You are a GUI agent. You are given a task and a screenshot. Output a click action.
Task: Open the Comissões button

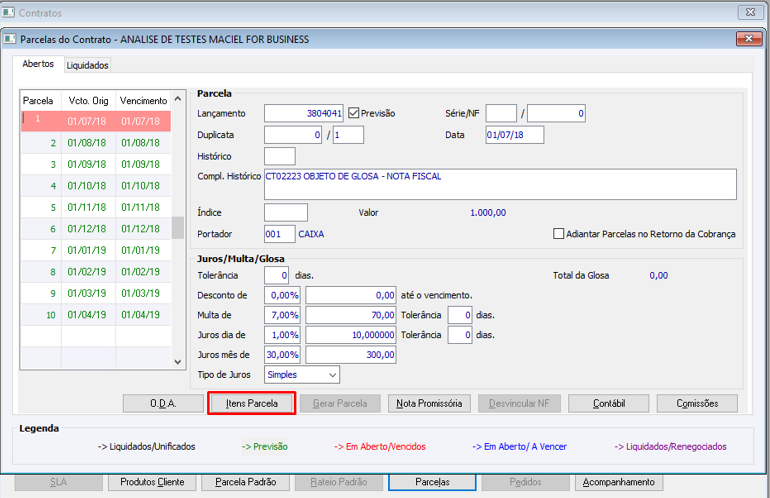point(697,403)
